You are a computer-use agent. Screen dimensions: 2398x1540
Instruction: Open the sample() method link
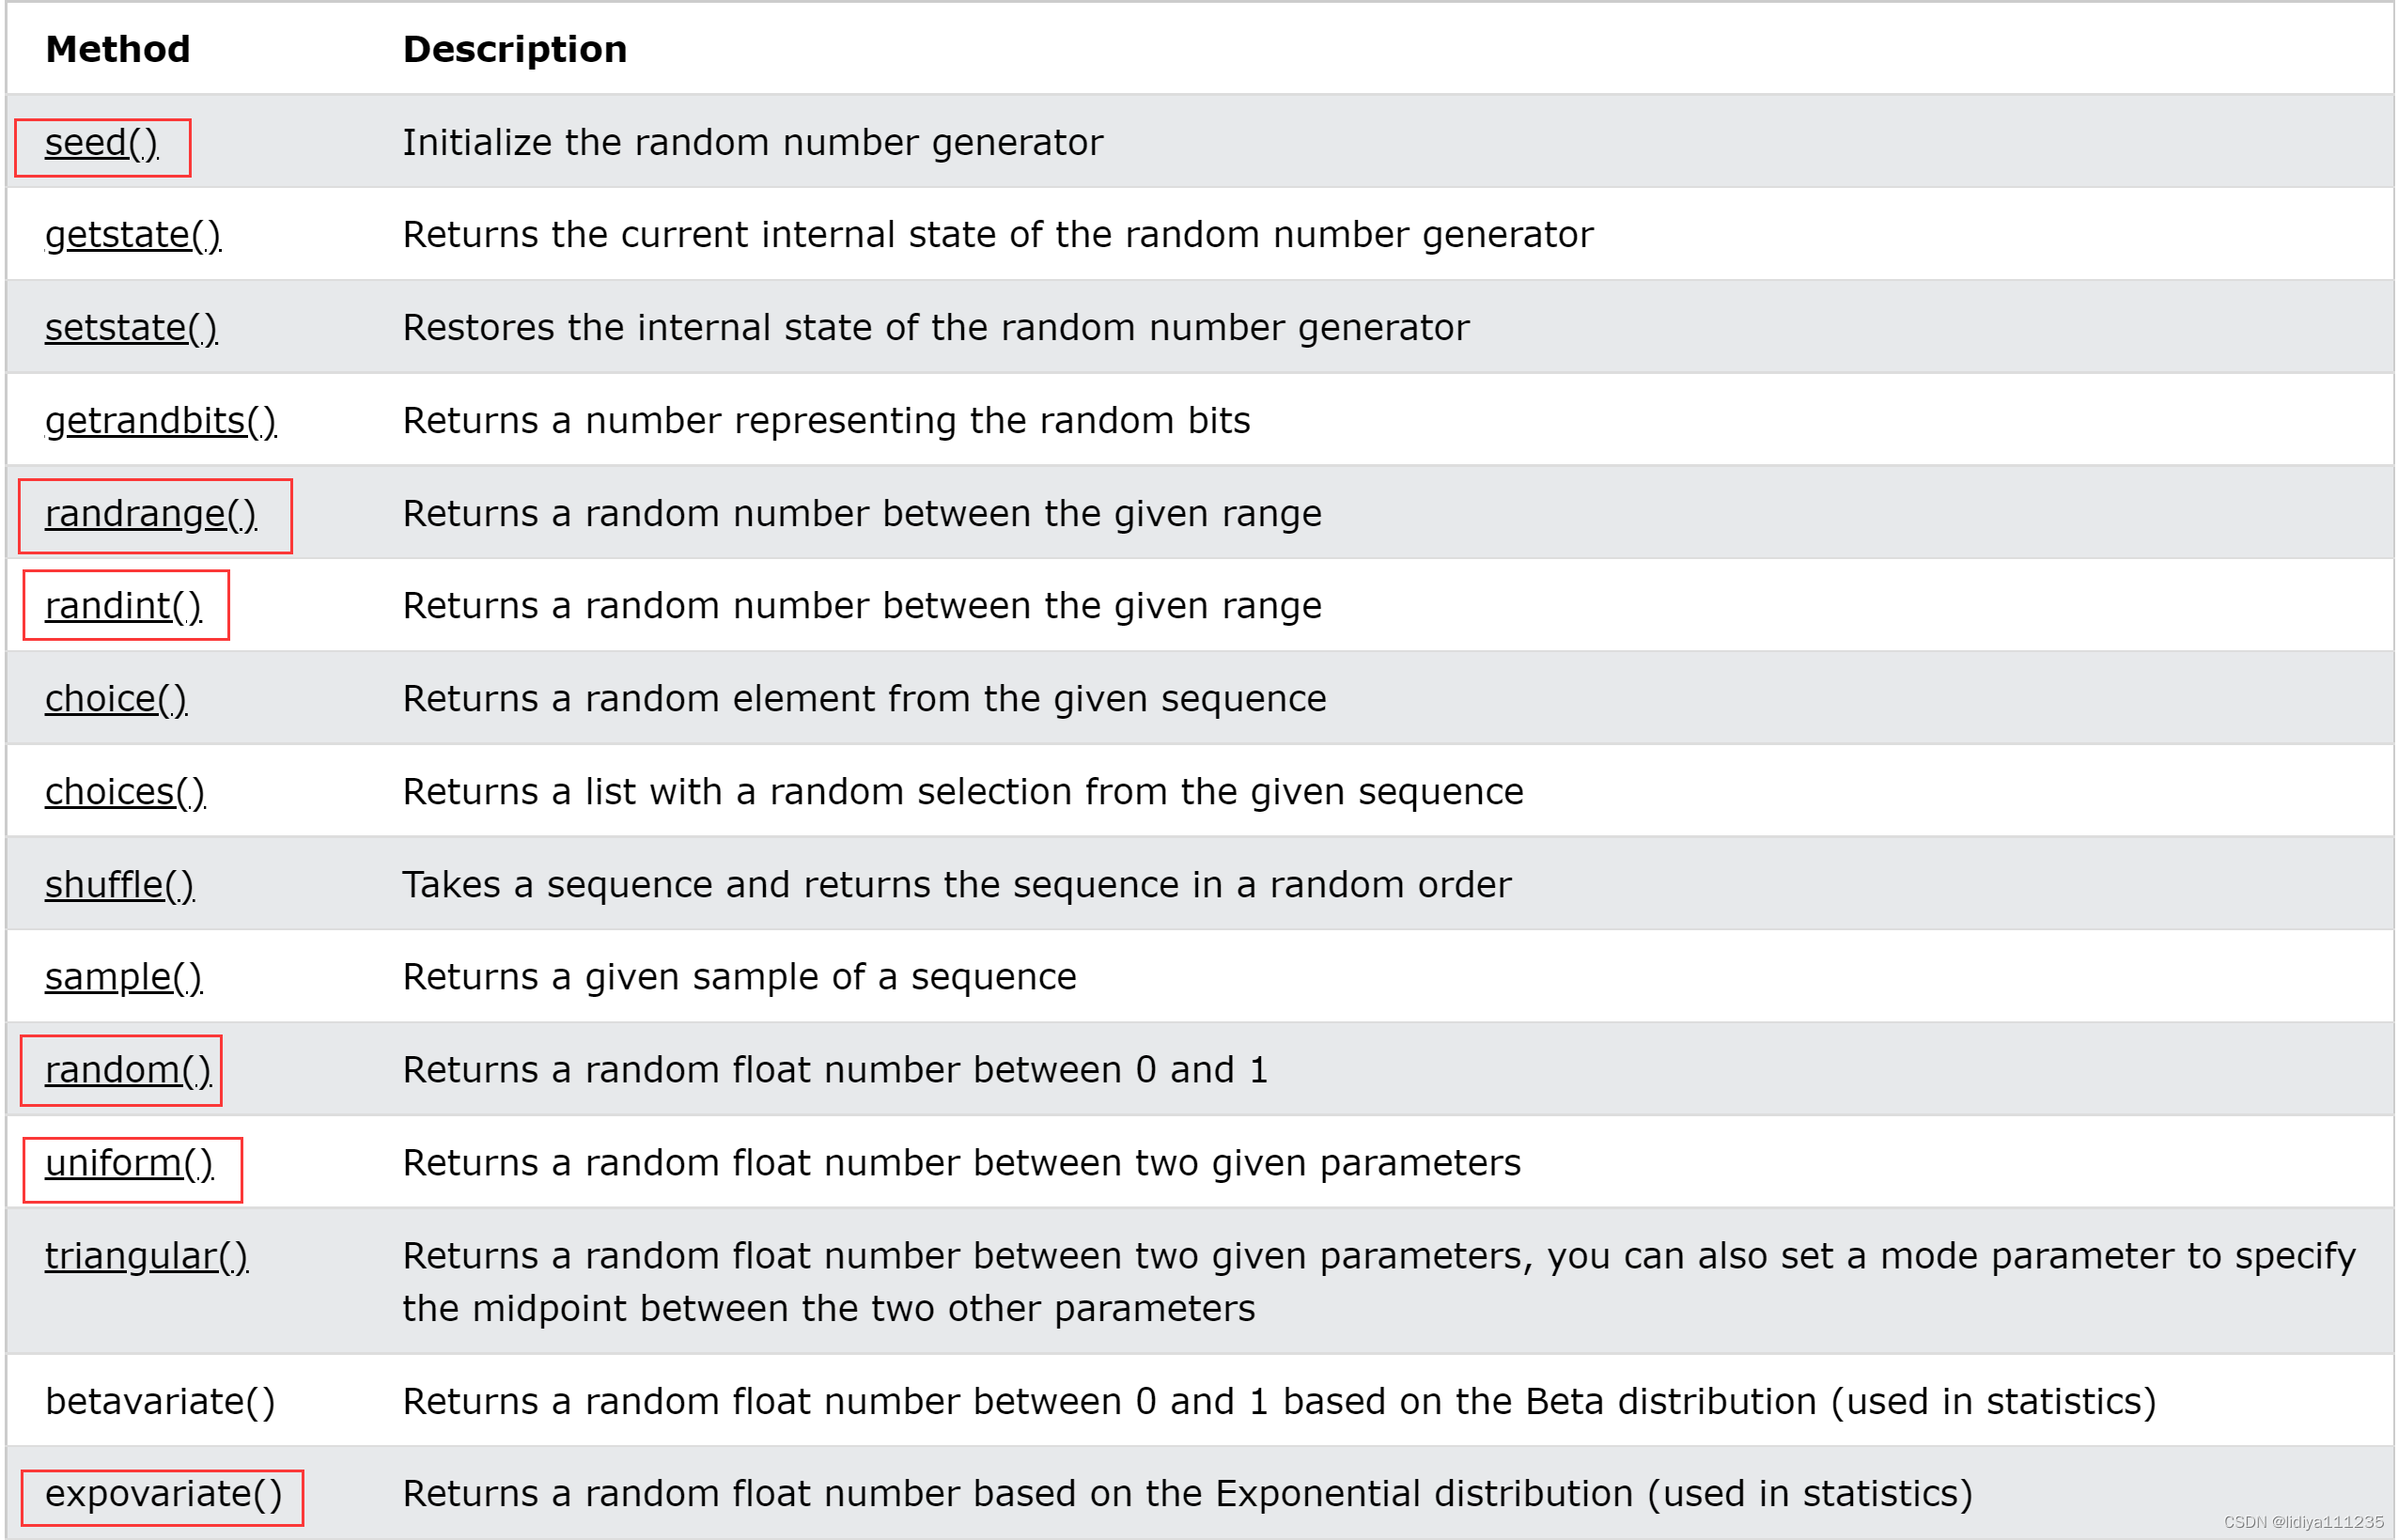pos(124,977)
